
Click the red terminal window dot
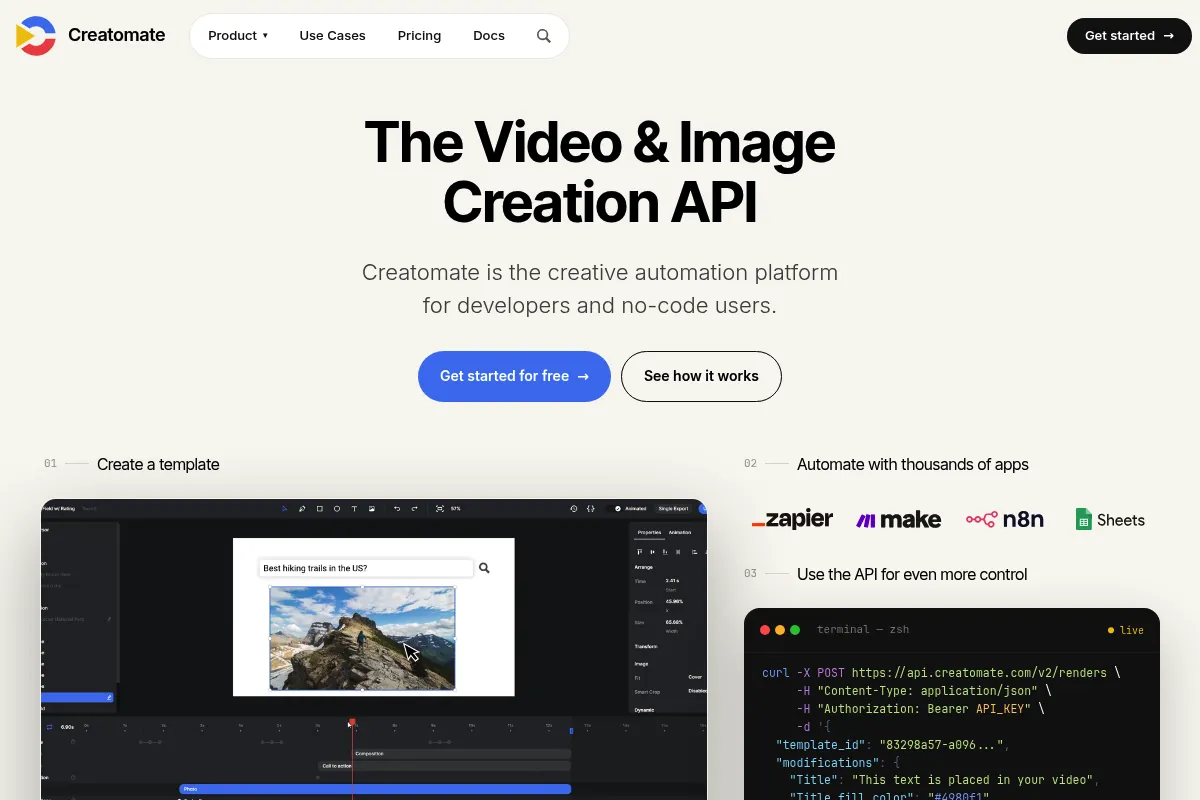pos(765,630)
